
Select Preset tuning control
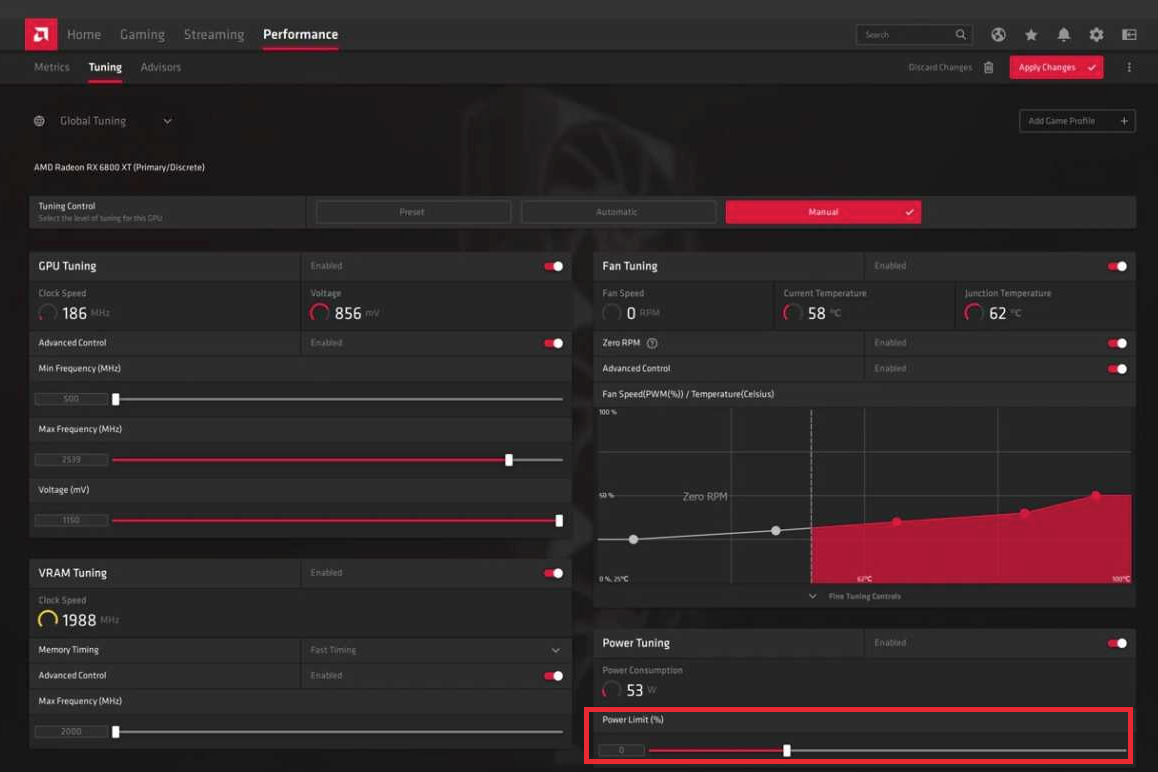(413, 212)
